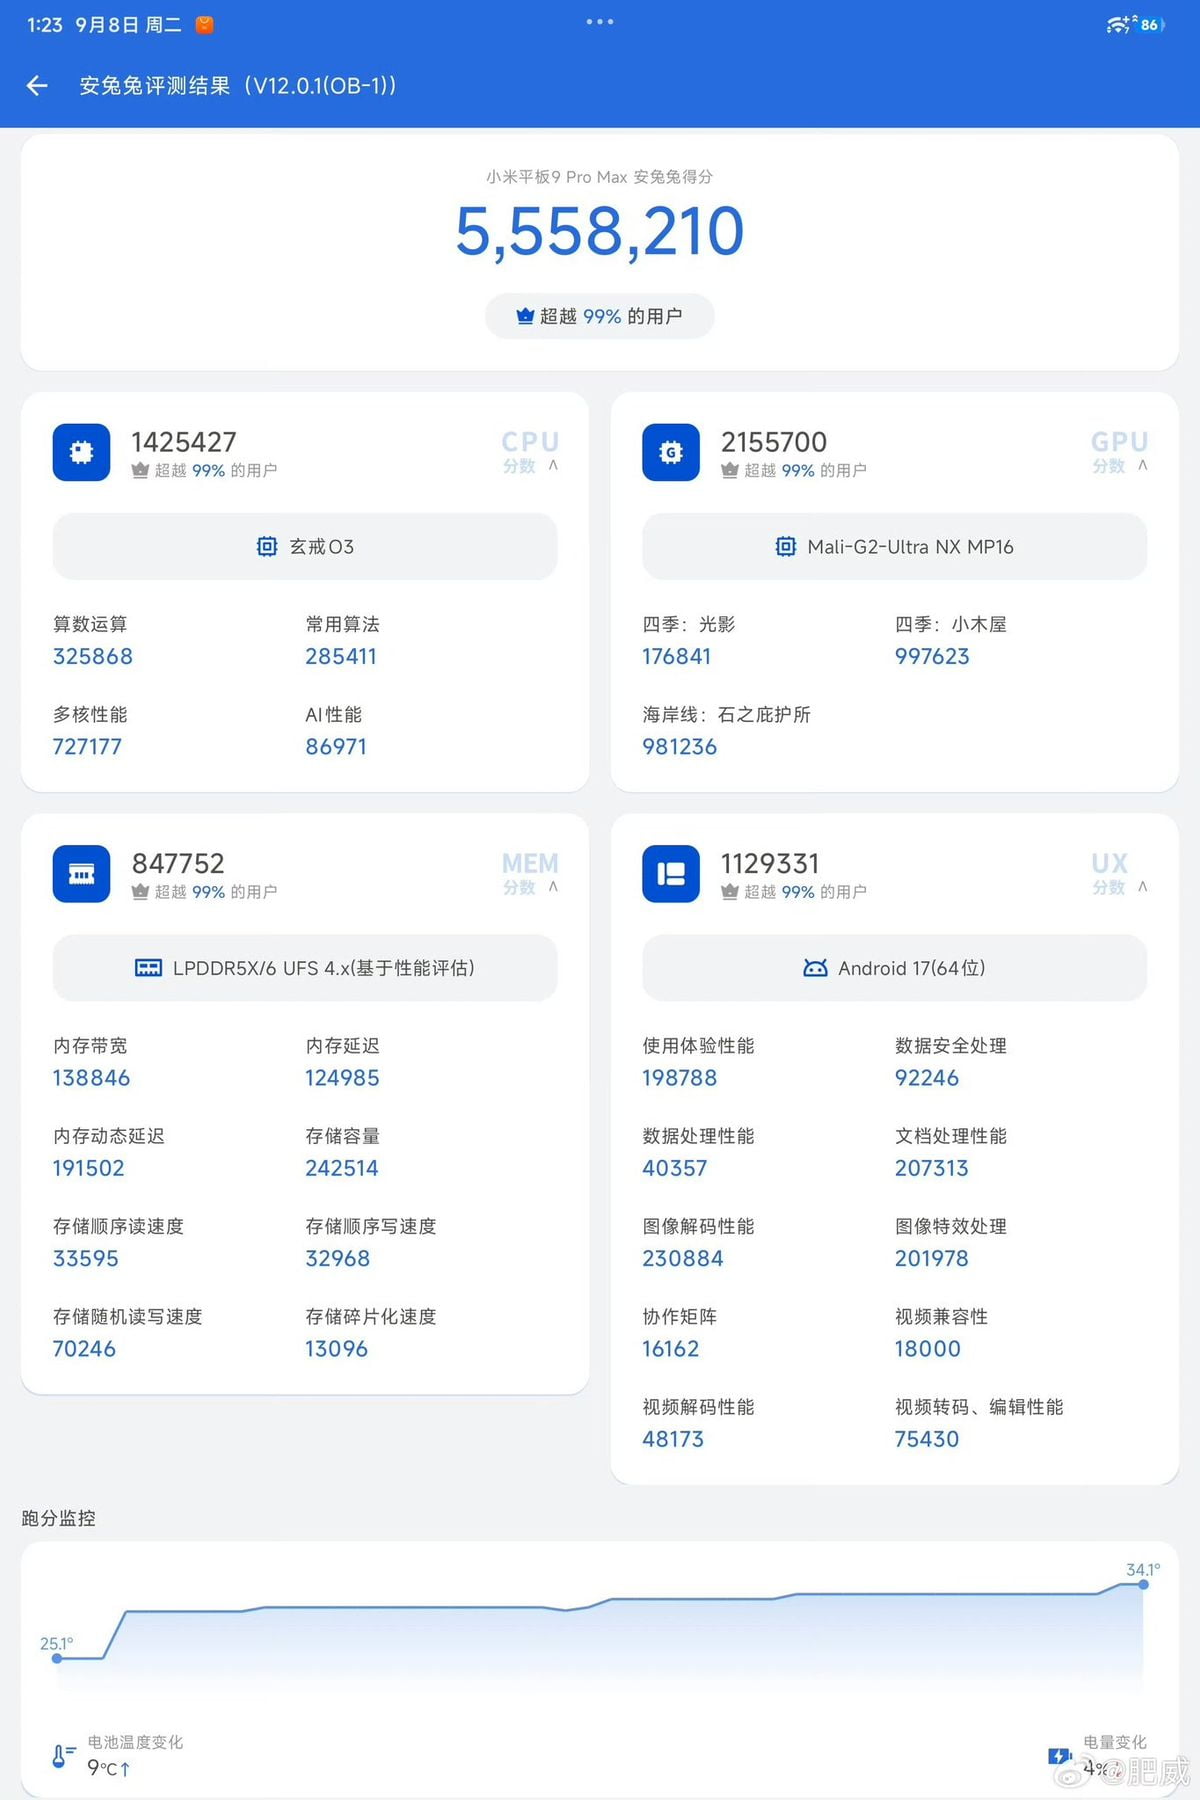
Task: Tap the 内存动态延迟 score 191502
Action: pos(89,1168)
